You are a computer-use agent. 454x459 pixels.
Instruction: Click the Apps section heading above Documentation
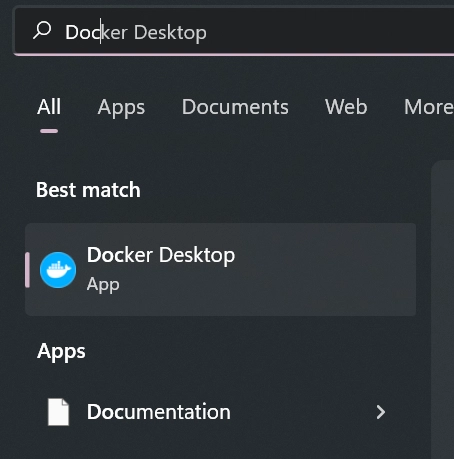click(61, 352)
